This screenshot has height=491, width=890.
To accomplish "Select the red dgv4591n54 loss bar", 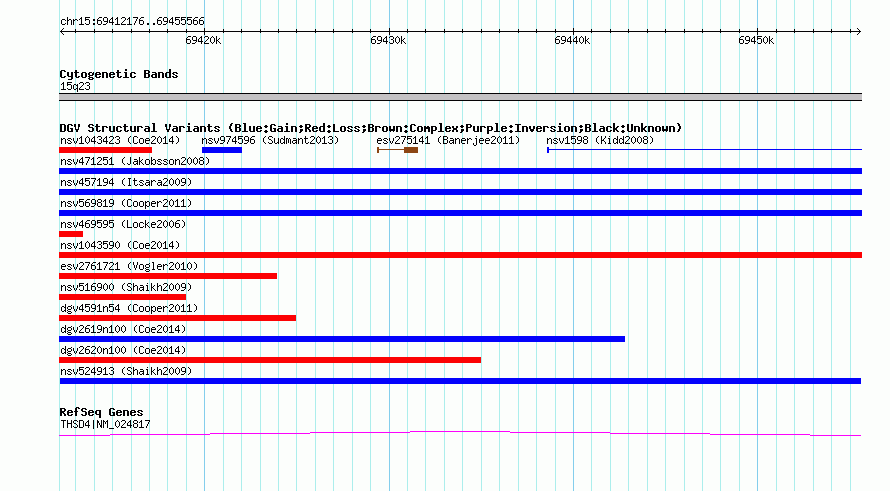I will [x=178, y=318].
